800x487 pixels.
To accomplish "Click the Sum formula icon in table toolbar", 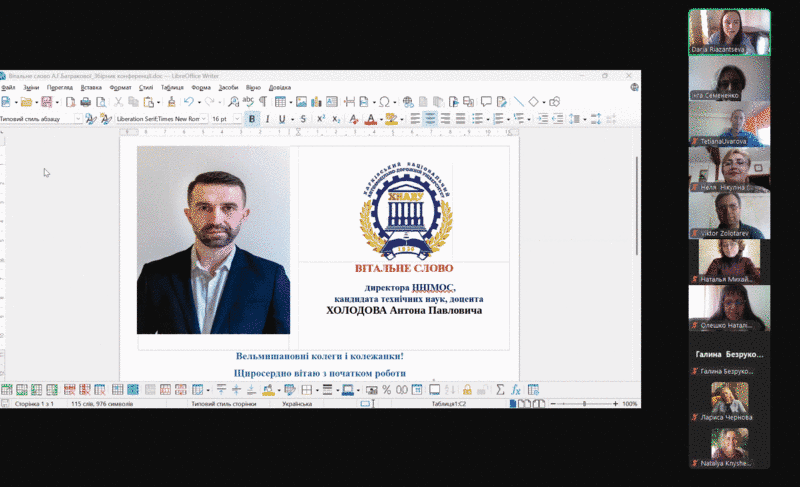I will pos(499,390).
